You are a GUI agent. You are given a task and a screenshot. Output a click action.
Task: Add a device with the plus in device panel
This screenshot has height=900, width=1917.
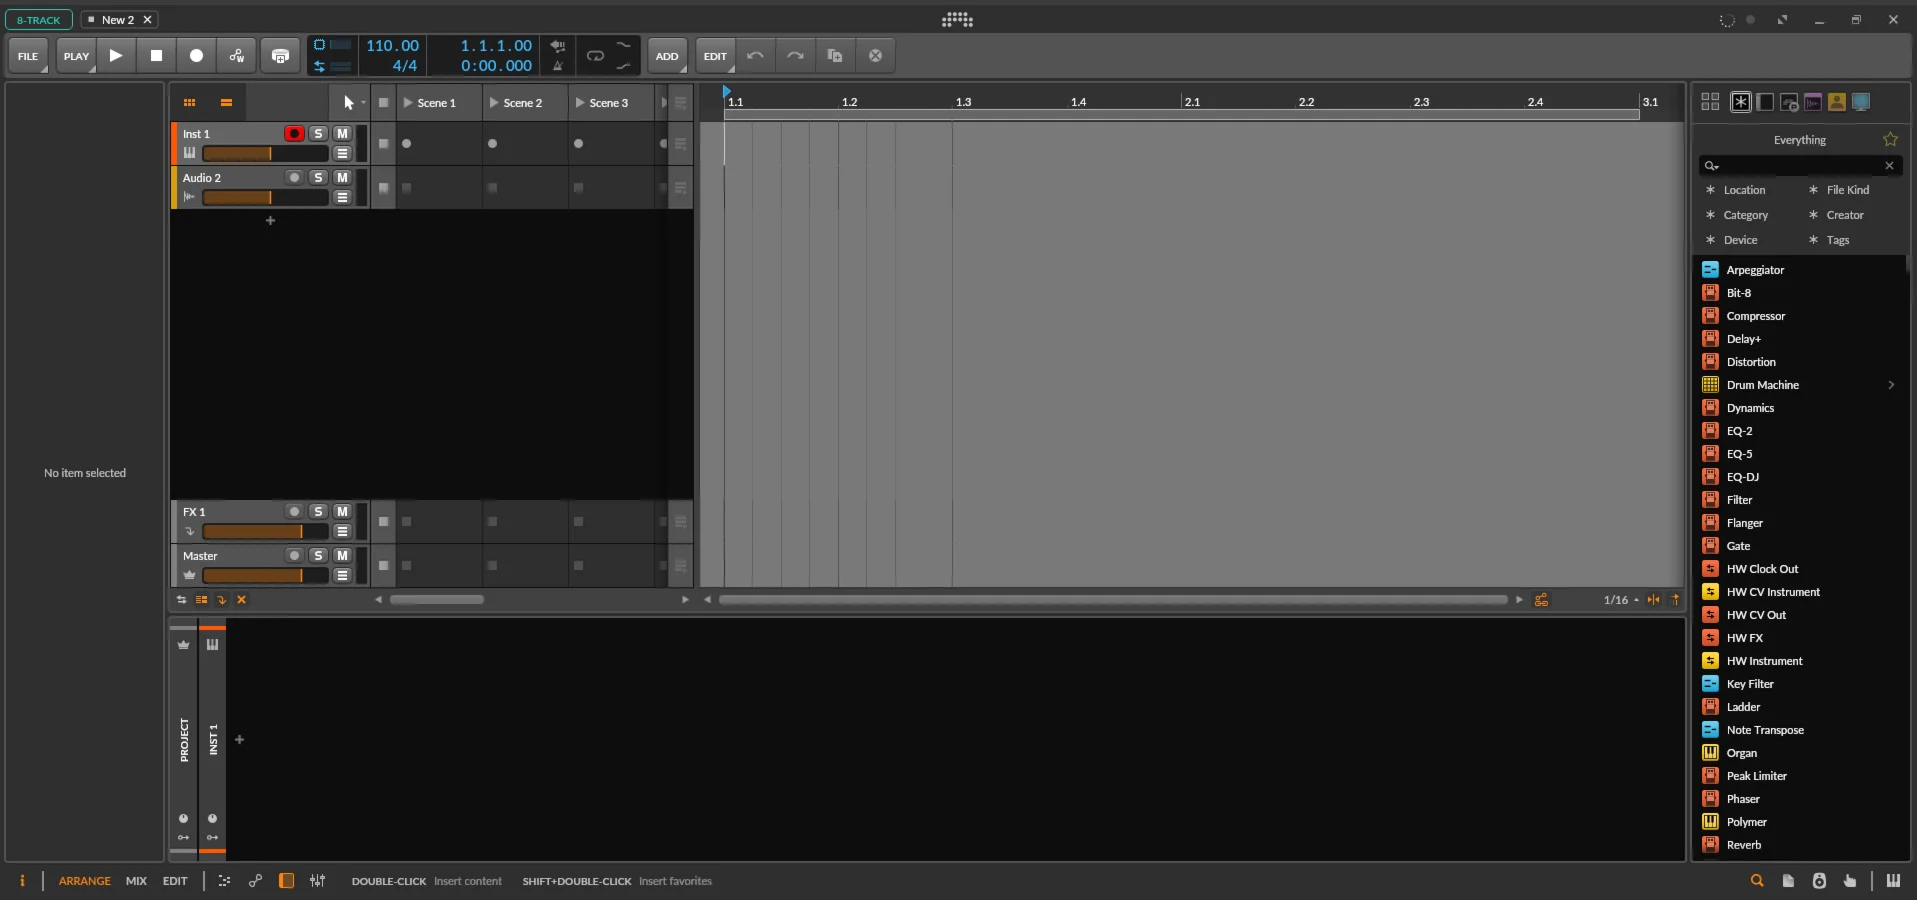click(x=239, y=740)
